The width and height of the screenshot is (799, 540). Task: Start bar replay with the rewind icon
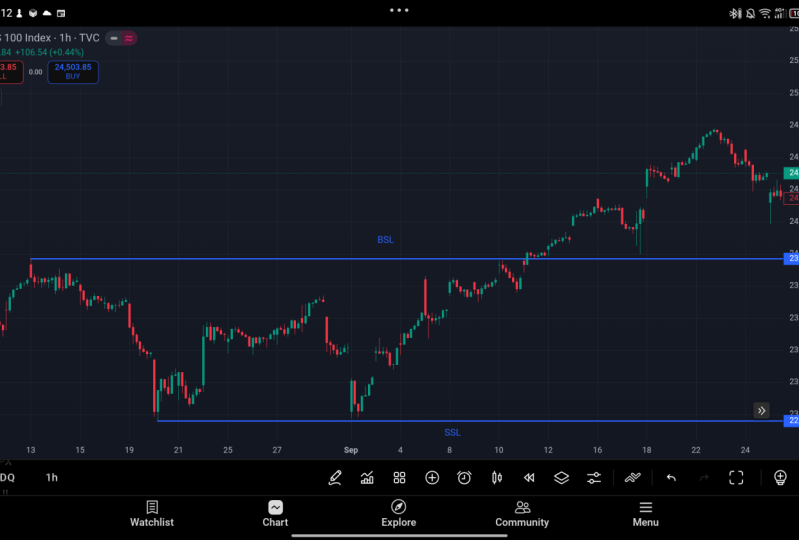[x=529, y=477]
